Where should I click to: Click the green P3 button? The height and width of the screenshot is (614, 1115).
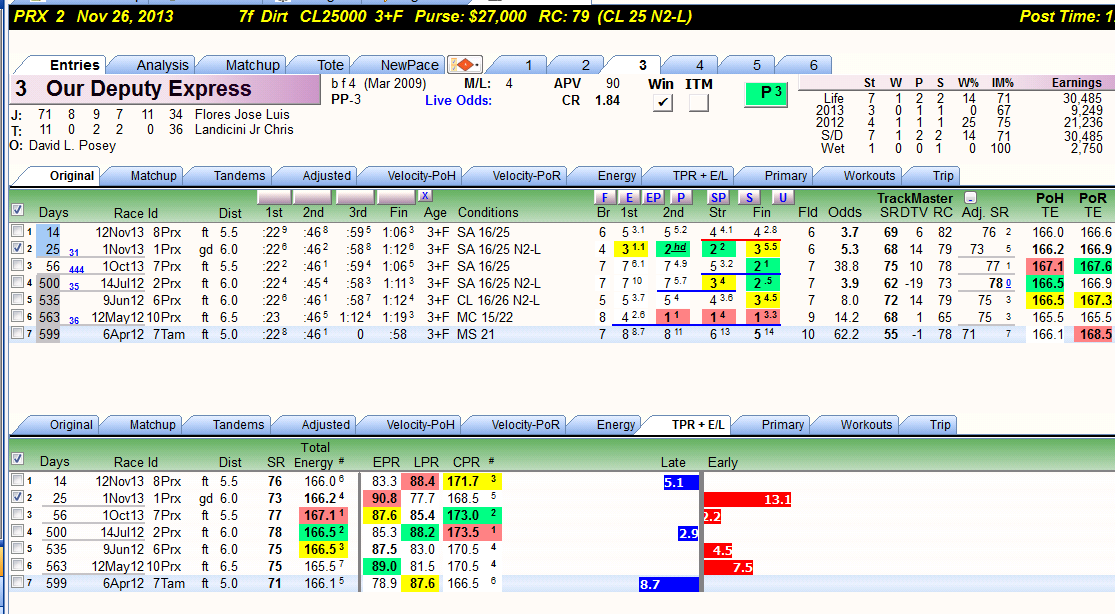(x=766, y=94)
